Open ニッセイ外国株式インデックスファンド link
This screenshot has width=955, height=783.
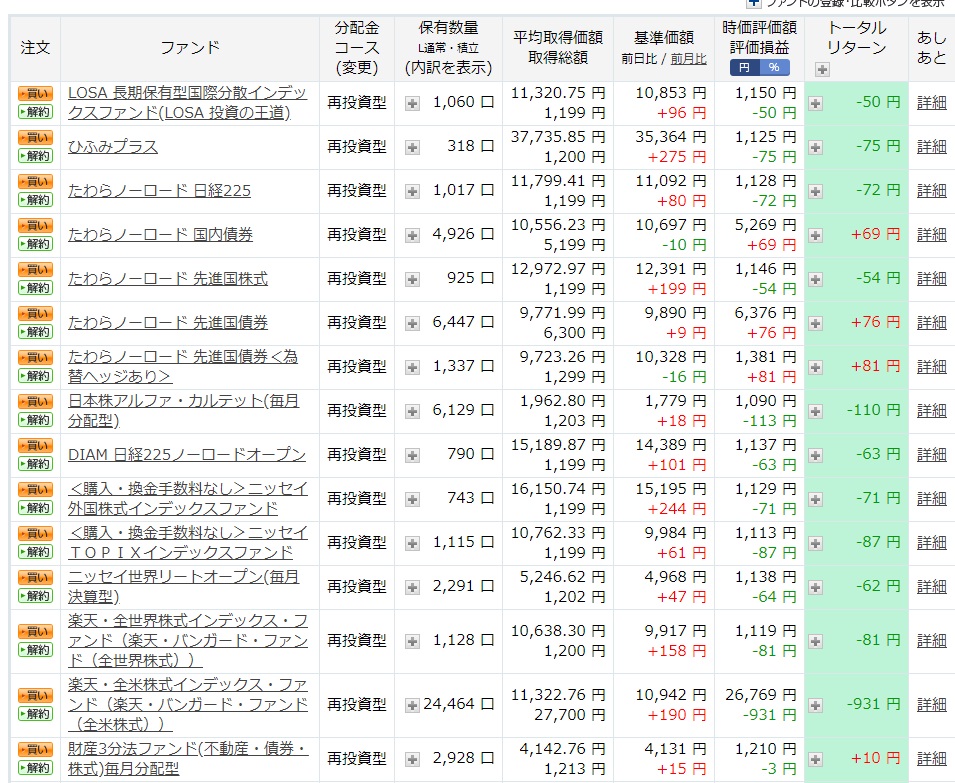188,499
